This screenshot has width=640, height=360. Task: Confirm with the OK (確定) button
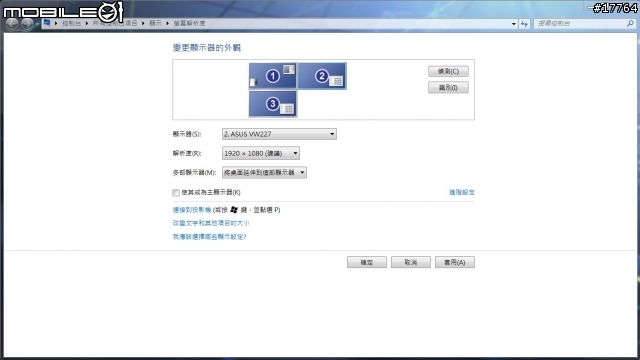point(367,262)
